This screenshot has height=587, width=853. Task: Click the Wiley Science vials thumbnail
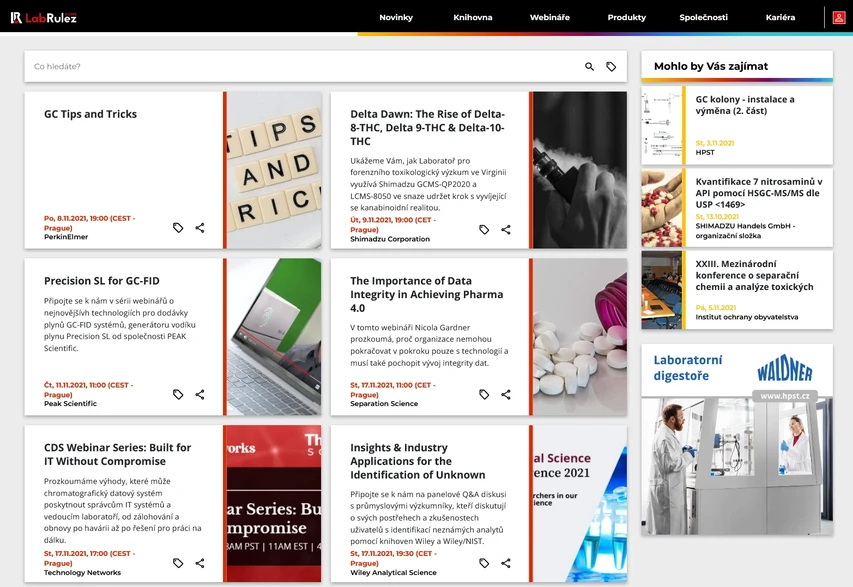point(580,504)
